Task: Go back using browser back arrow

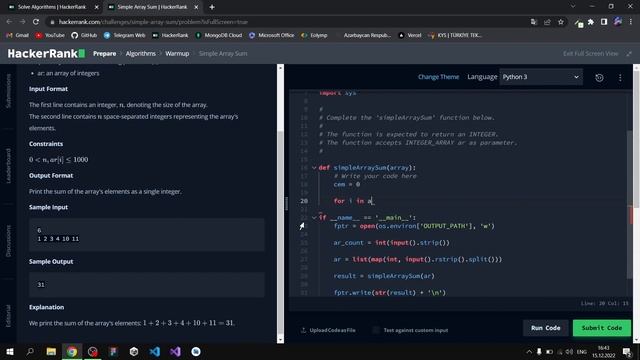Action: click(9, 22)
